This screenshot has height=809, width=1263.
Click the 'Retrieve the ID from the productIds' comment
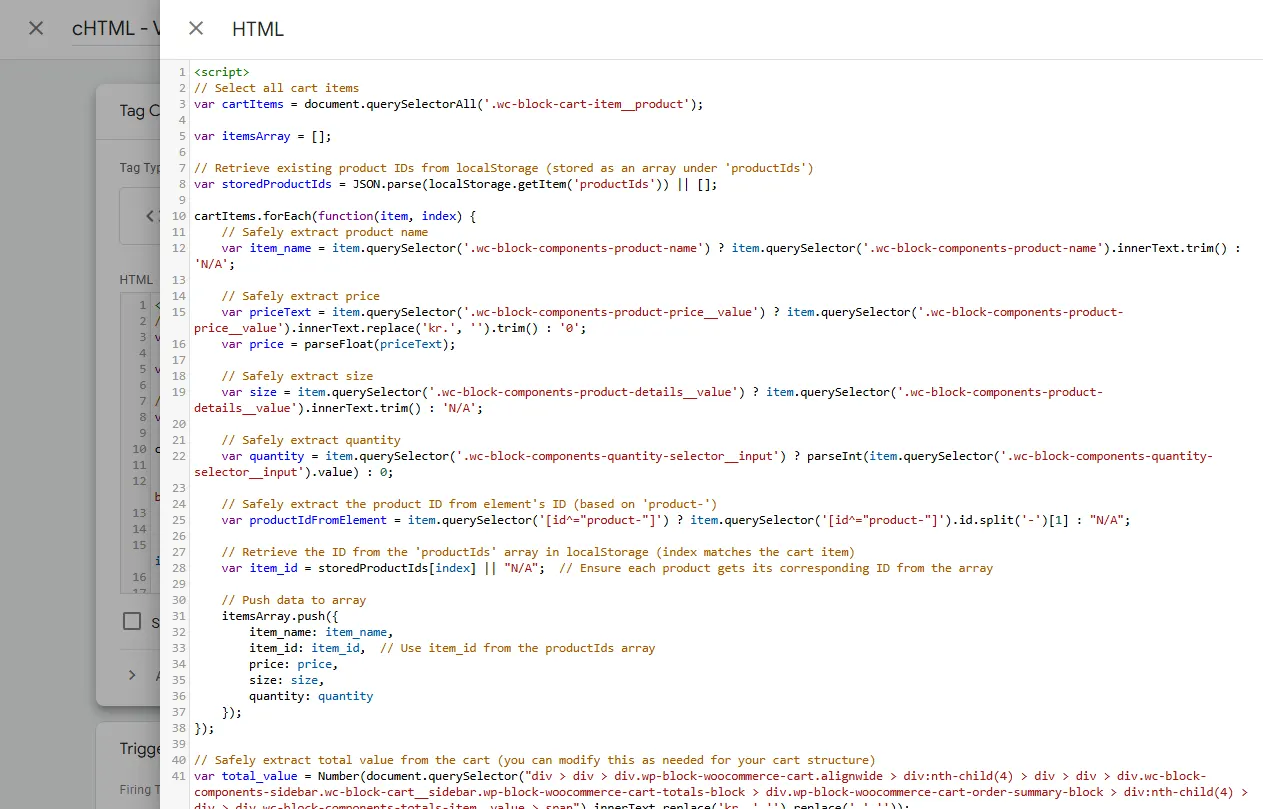click(538, 552)
